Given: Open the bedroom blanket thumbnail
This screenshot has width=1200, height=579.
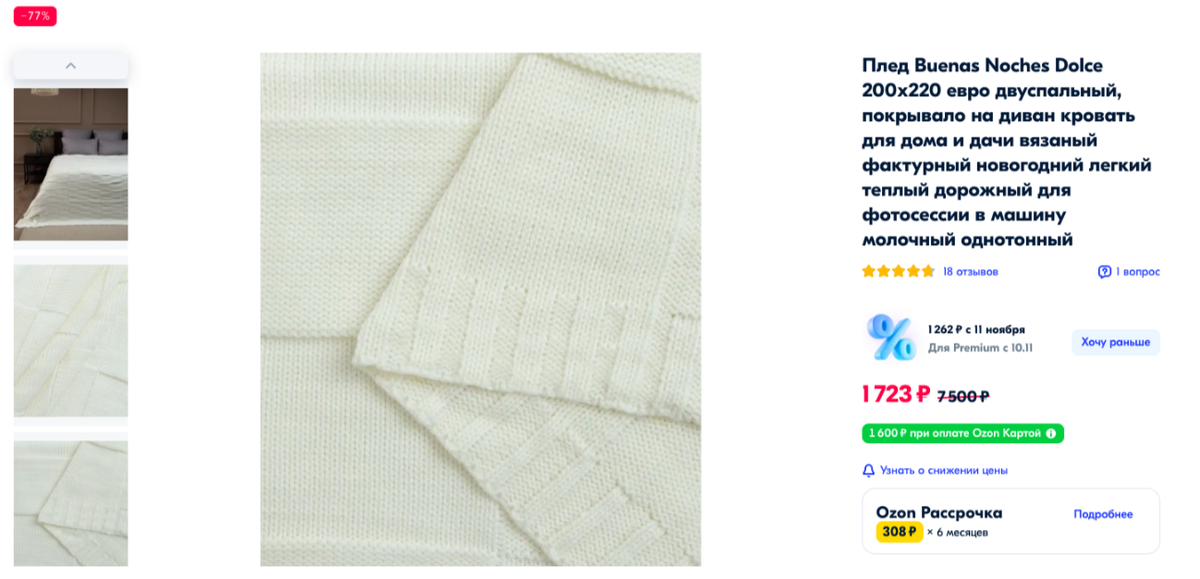Looking at the screenshot, I should (x=70, y=164).
